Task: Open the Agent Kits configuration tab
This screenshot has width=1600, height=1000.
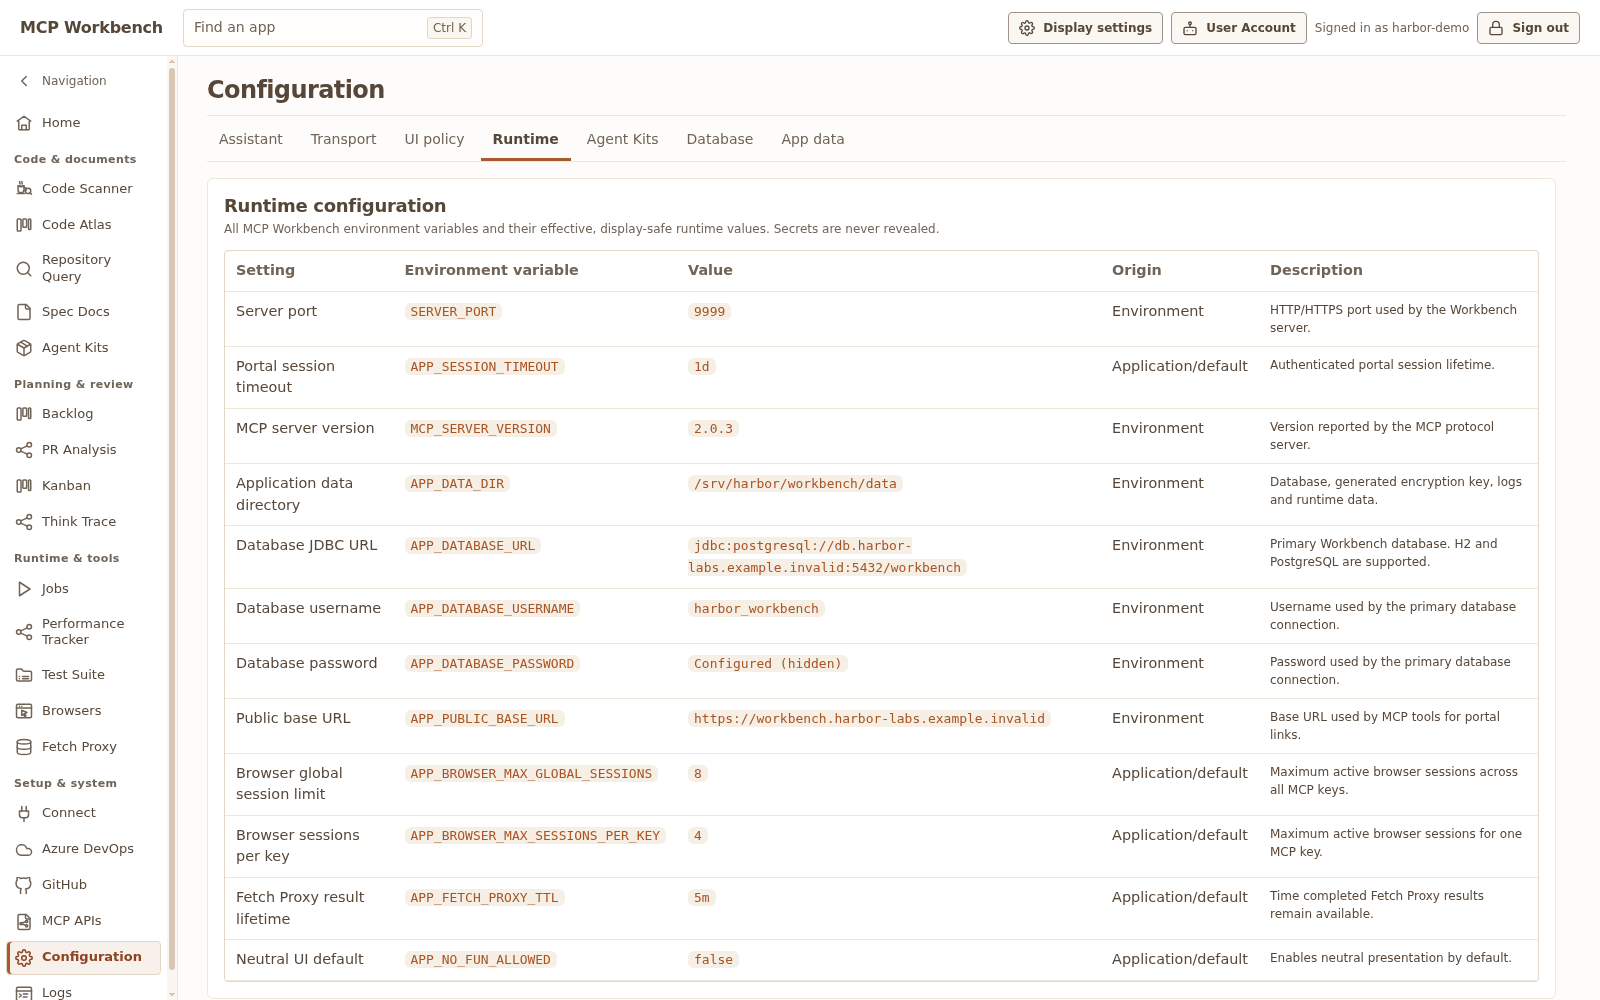Action: [x=622, y=139]
